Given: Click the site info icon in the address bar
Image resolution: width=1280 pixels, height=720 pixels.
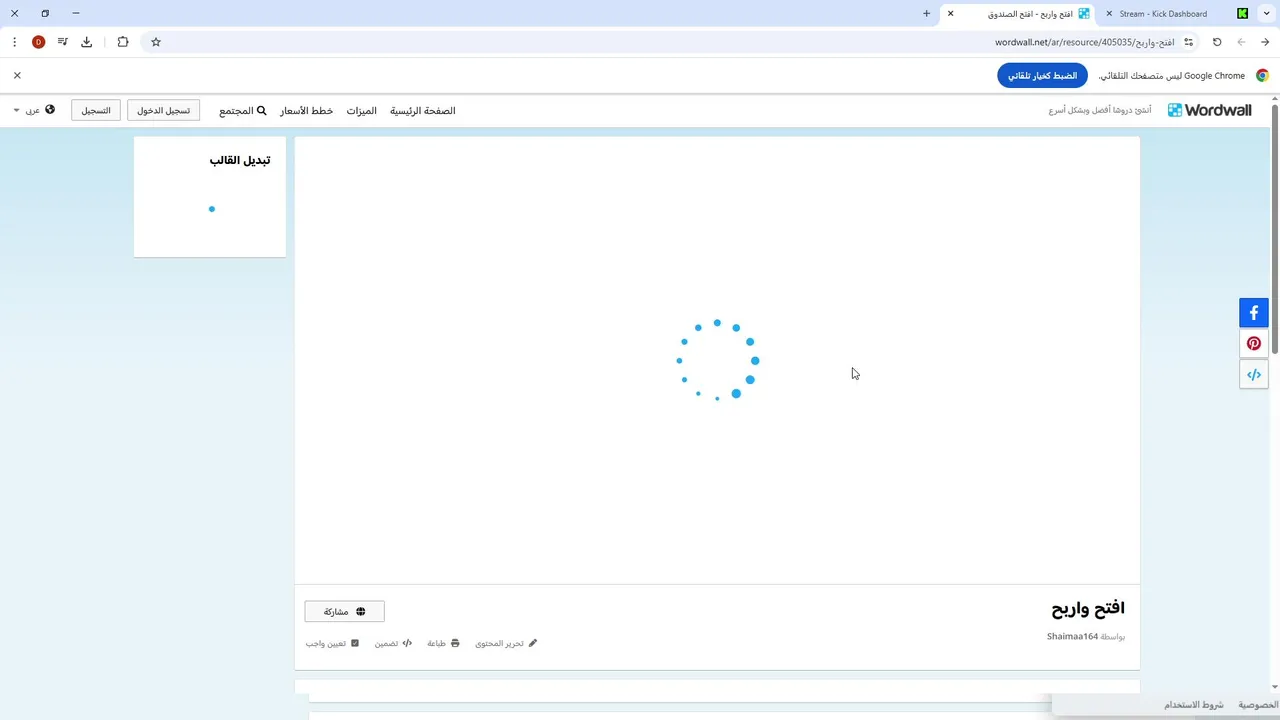Looking at the screenshot, I should 1189,42.
